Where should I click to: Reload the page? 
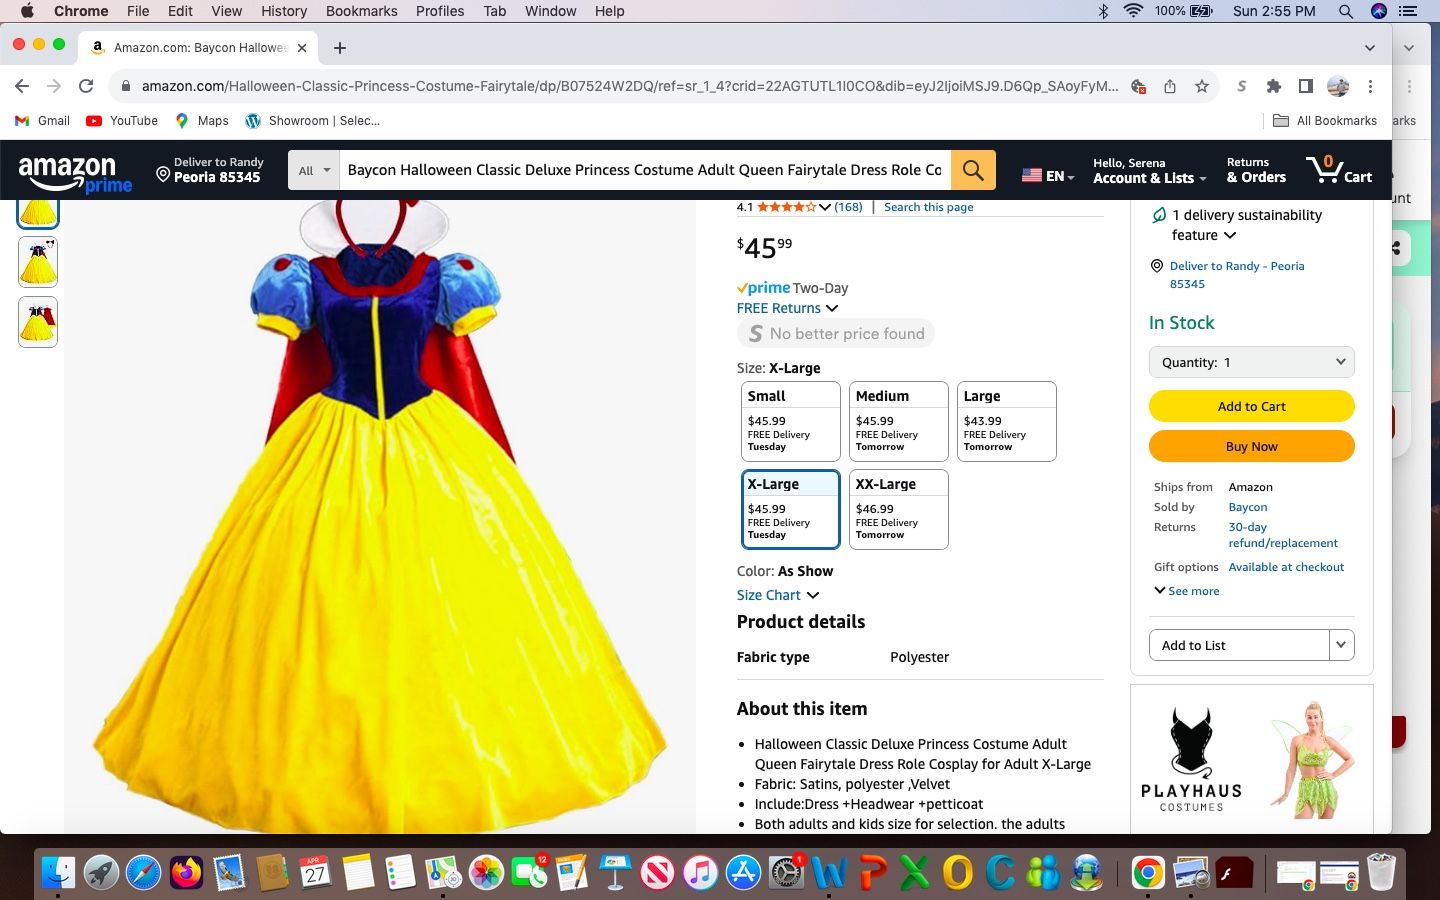[x=86, y=86]
